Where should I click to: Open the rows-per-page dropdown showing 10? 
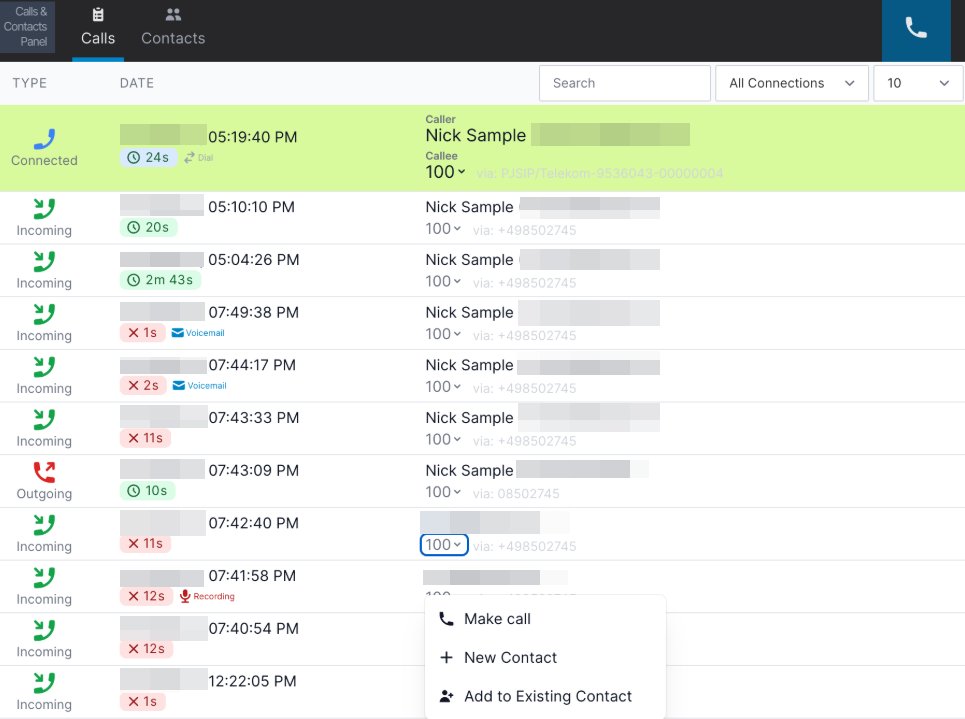point(918,83)
